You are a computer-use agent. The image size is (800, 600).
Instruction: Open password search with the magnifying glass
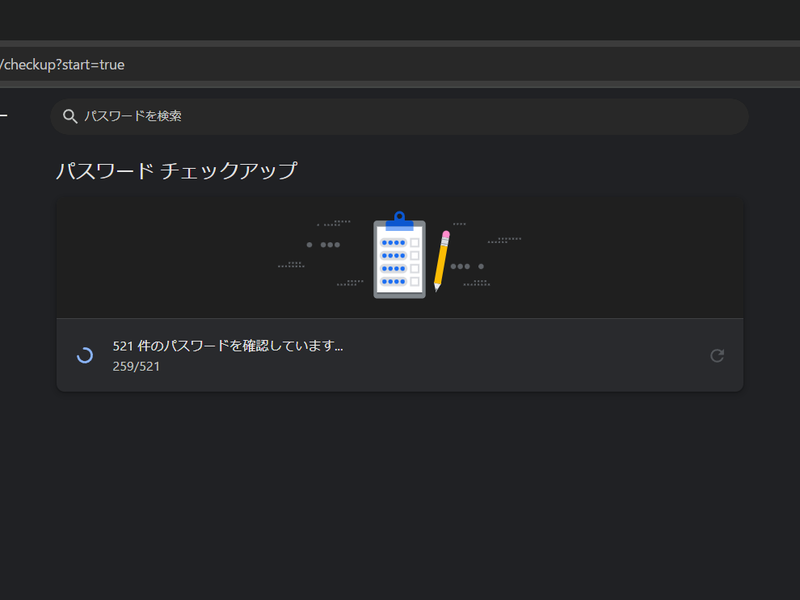tap(69, 116)
